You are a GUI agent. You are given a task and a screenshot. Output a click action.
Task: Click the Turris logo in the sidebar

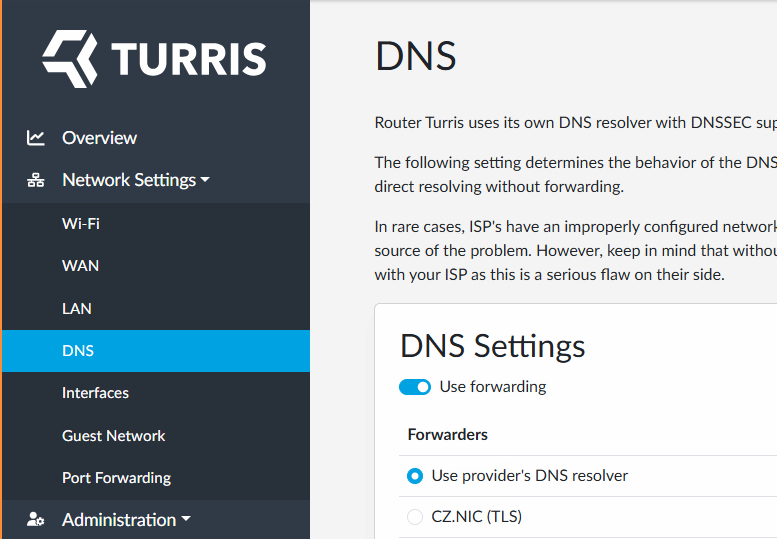pyautogui.click(x=154, y=59)
